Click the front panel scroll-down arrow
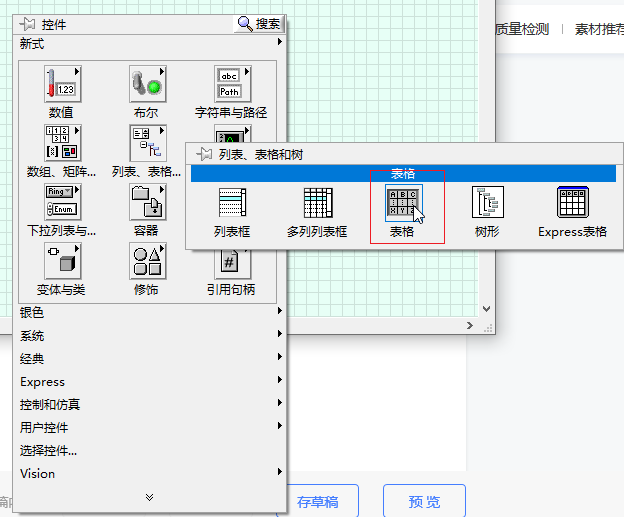 coord(486,309)
